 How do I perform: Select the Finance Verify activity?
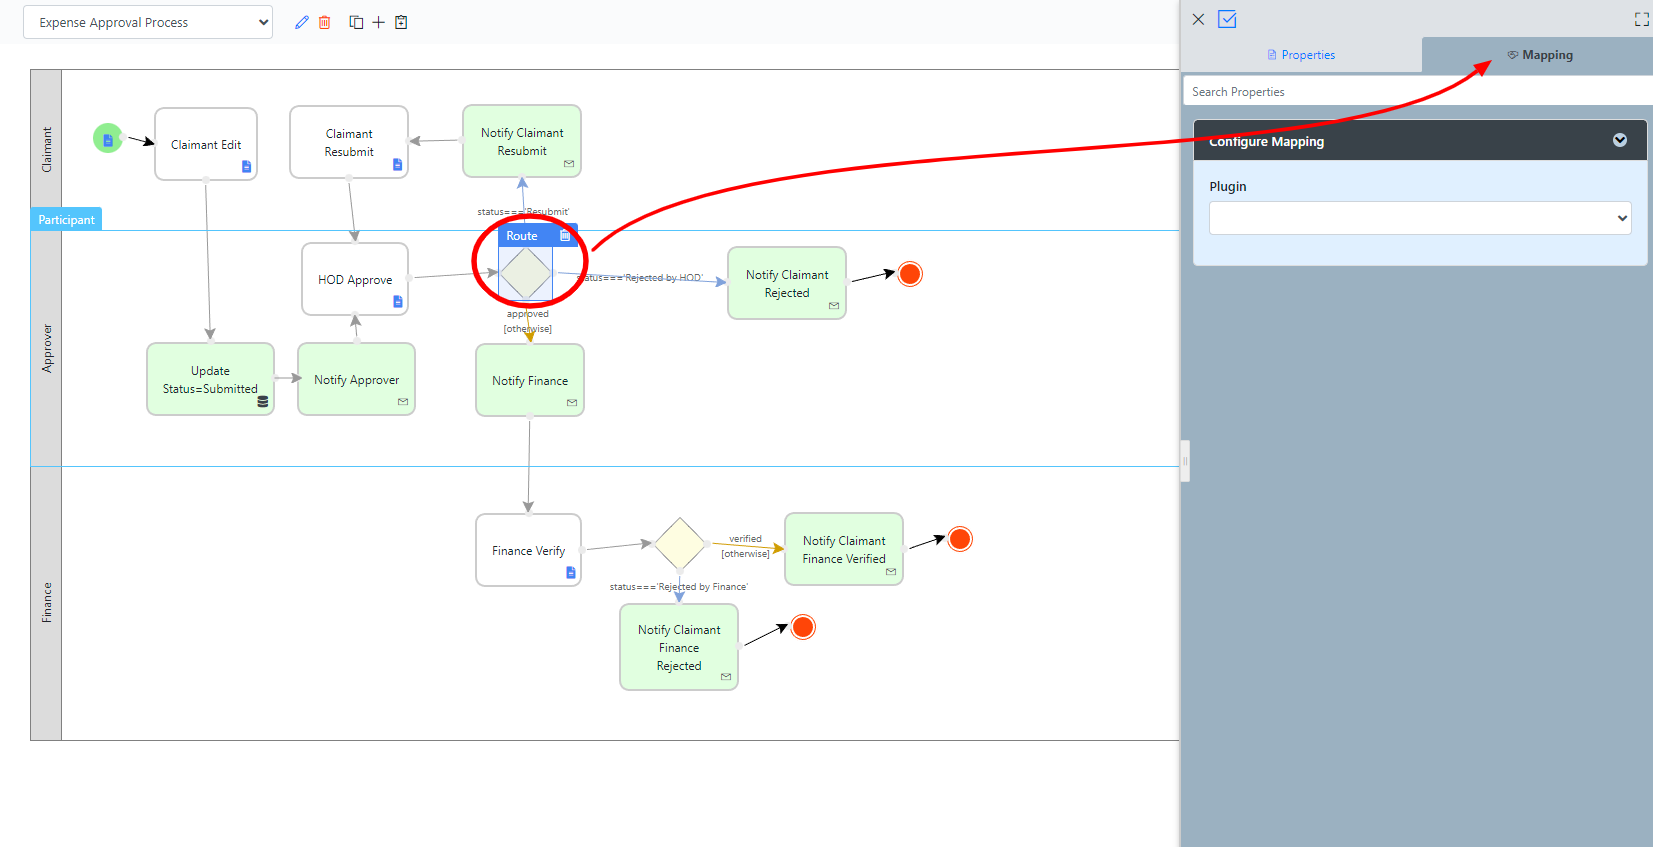click(528, 550)
